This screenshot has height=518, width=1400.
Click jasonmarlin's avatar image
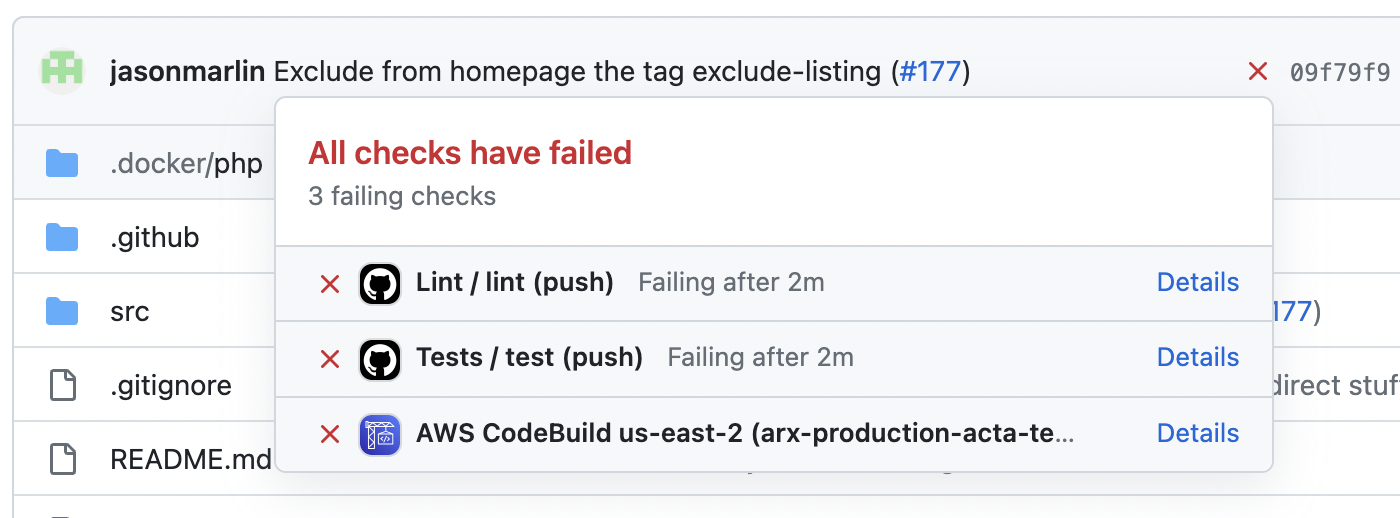tap(61, 71)
